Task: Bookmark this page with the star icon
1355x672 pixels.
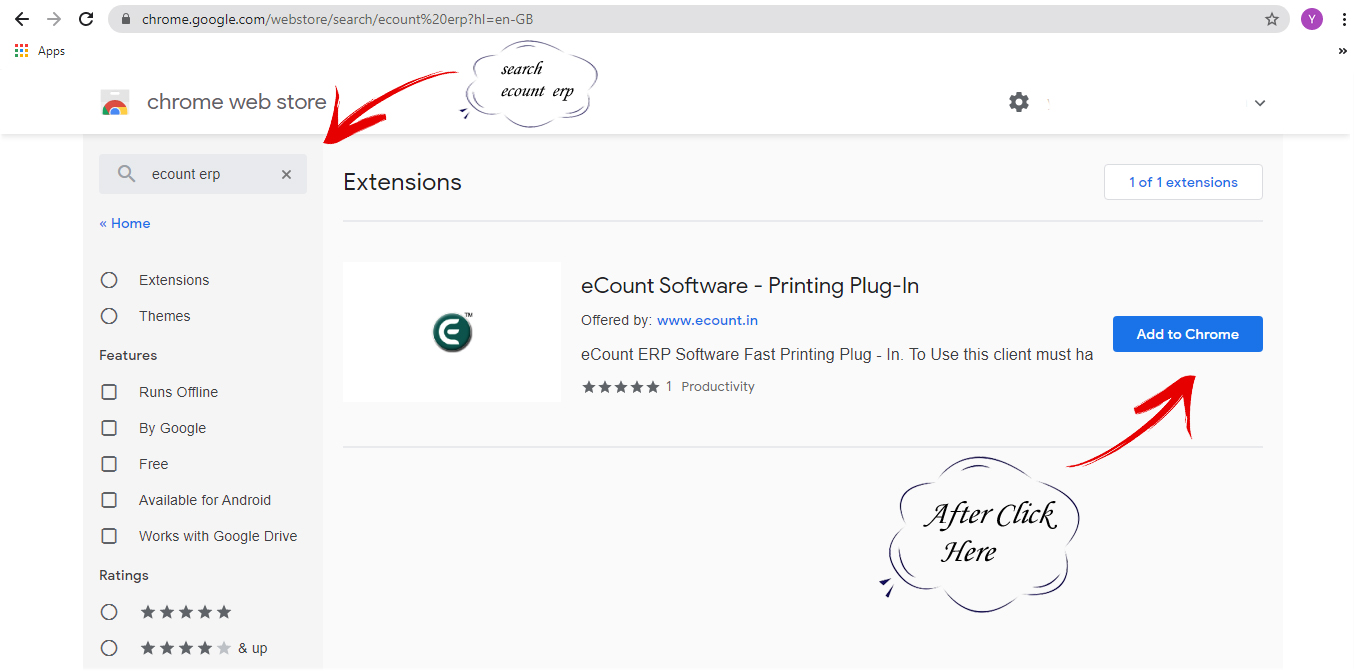Action: (1272, 19)
